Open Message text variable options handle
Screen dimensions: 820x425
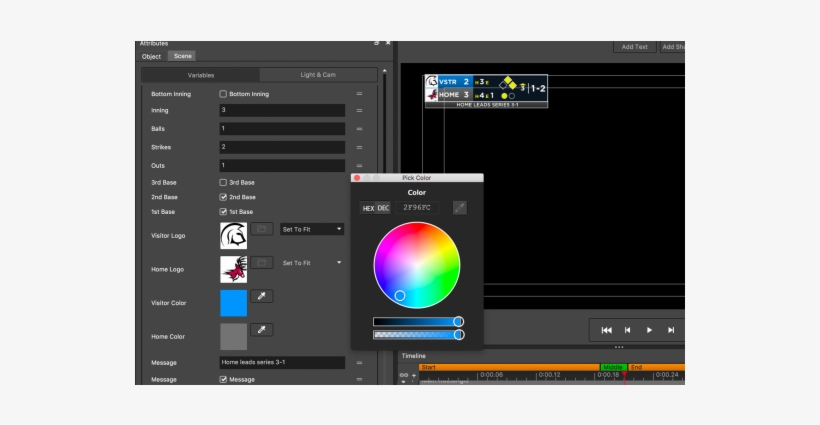tap(359, 362)
